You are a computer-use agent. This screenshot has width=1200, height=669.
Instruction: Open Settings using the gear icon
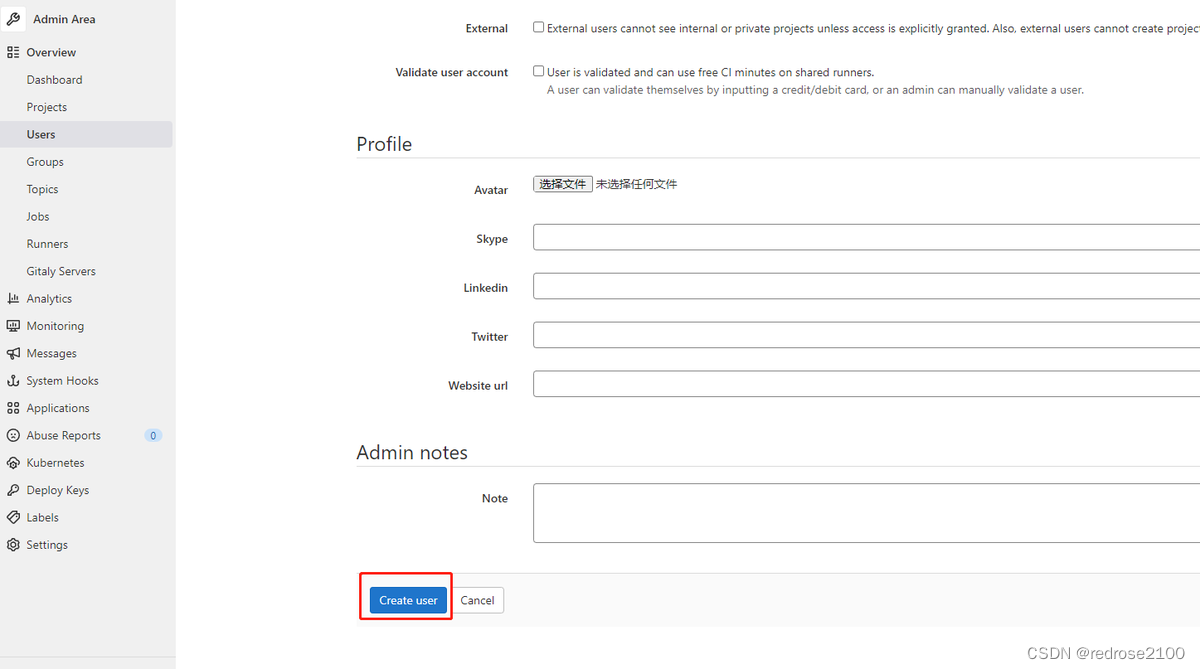click(x=14, y=544)
